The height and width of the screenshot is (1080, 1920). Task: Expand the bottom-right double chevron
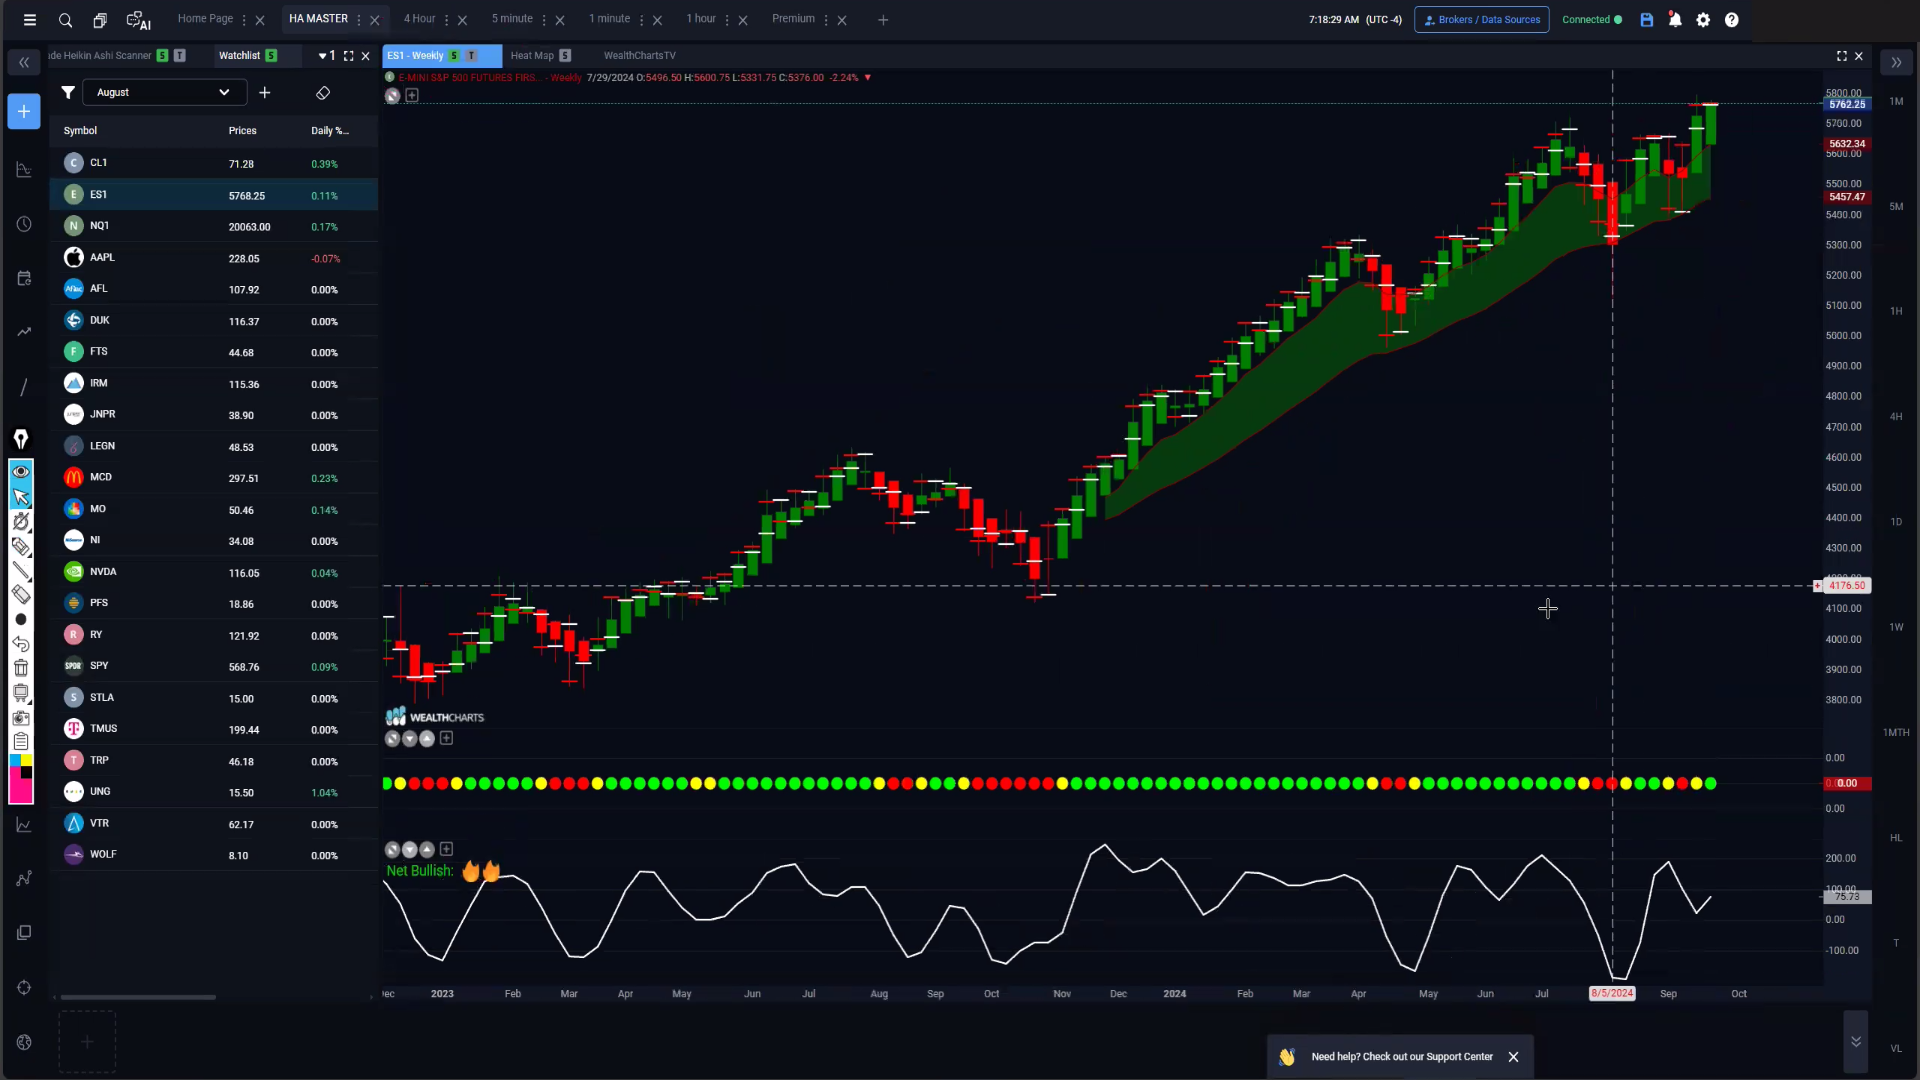point(1856,1042)
